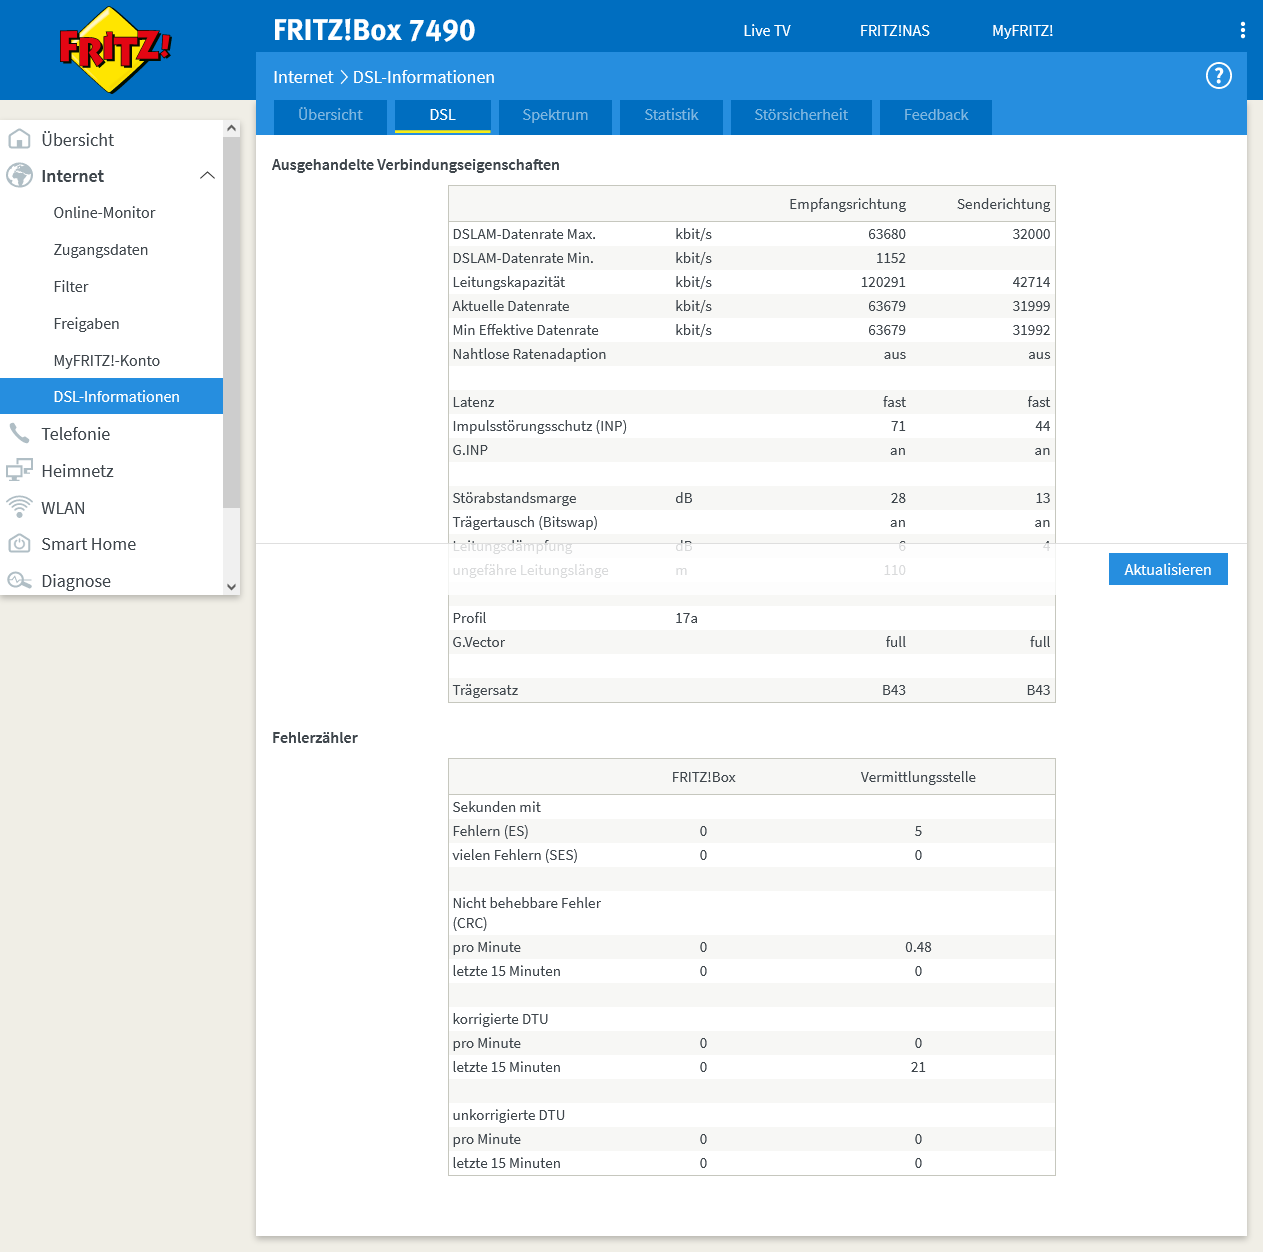Click the Übersicht home icon in the sidebar
The width and height of the screenshot is (1263, 1252).
point(20,139)
